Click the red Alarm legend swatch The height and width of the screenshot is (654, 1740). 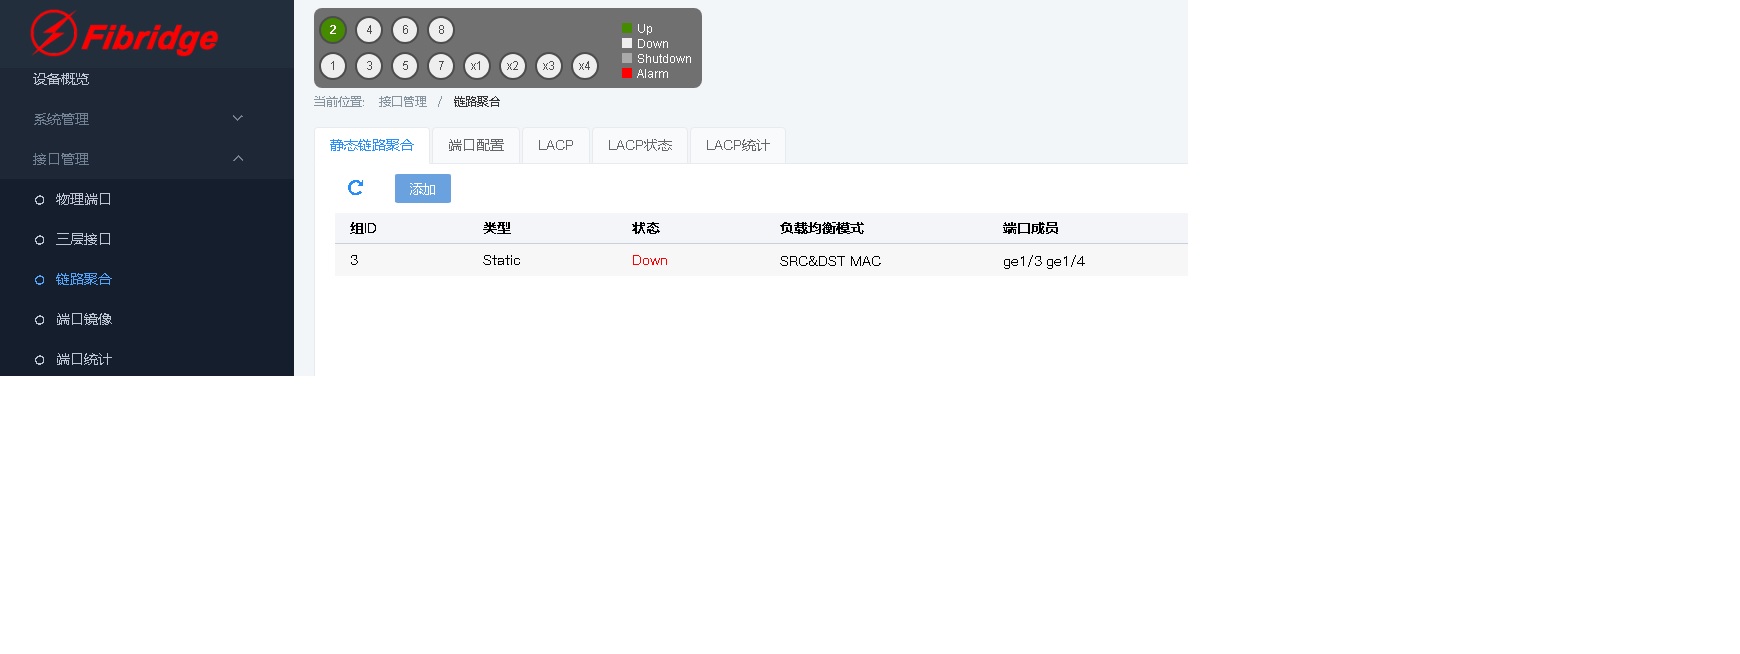point(627,73)
